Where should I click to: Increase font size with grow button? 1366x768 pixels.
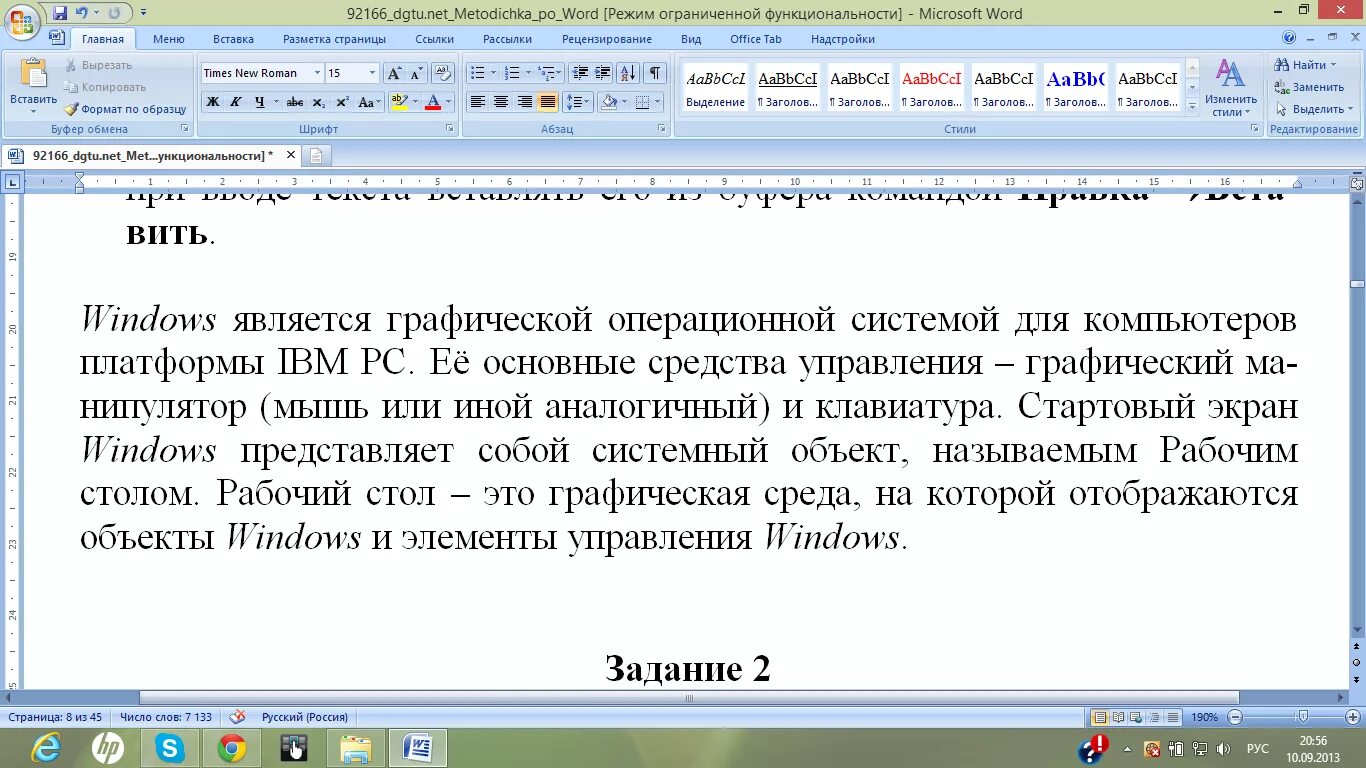click(x=394, y=73)
